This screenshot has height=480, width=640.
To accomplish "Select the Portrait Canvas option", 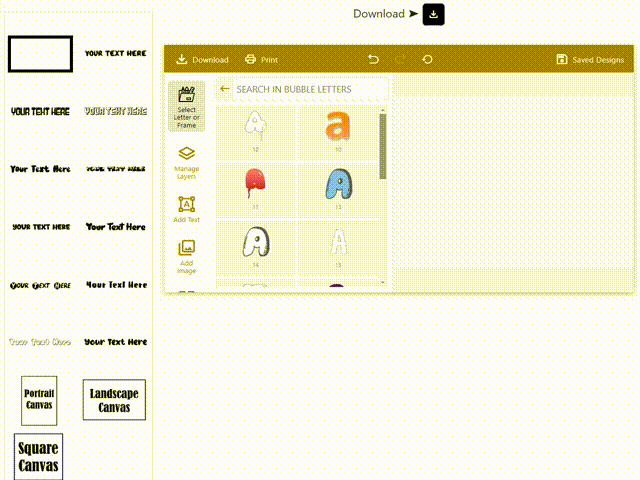I will 39,400.
